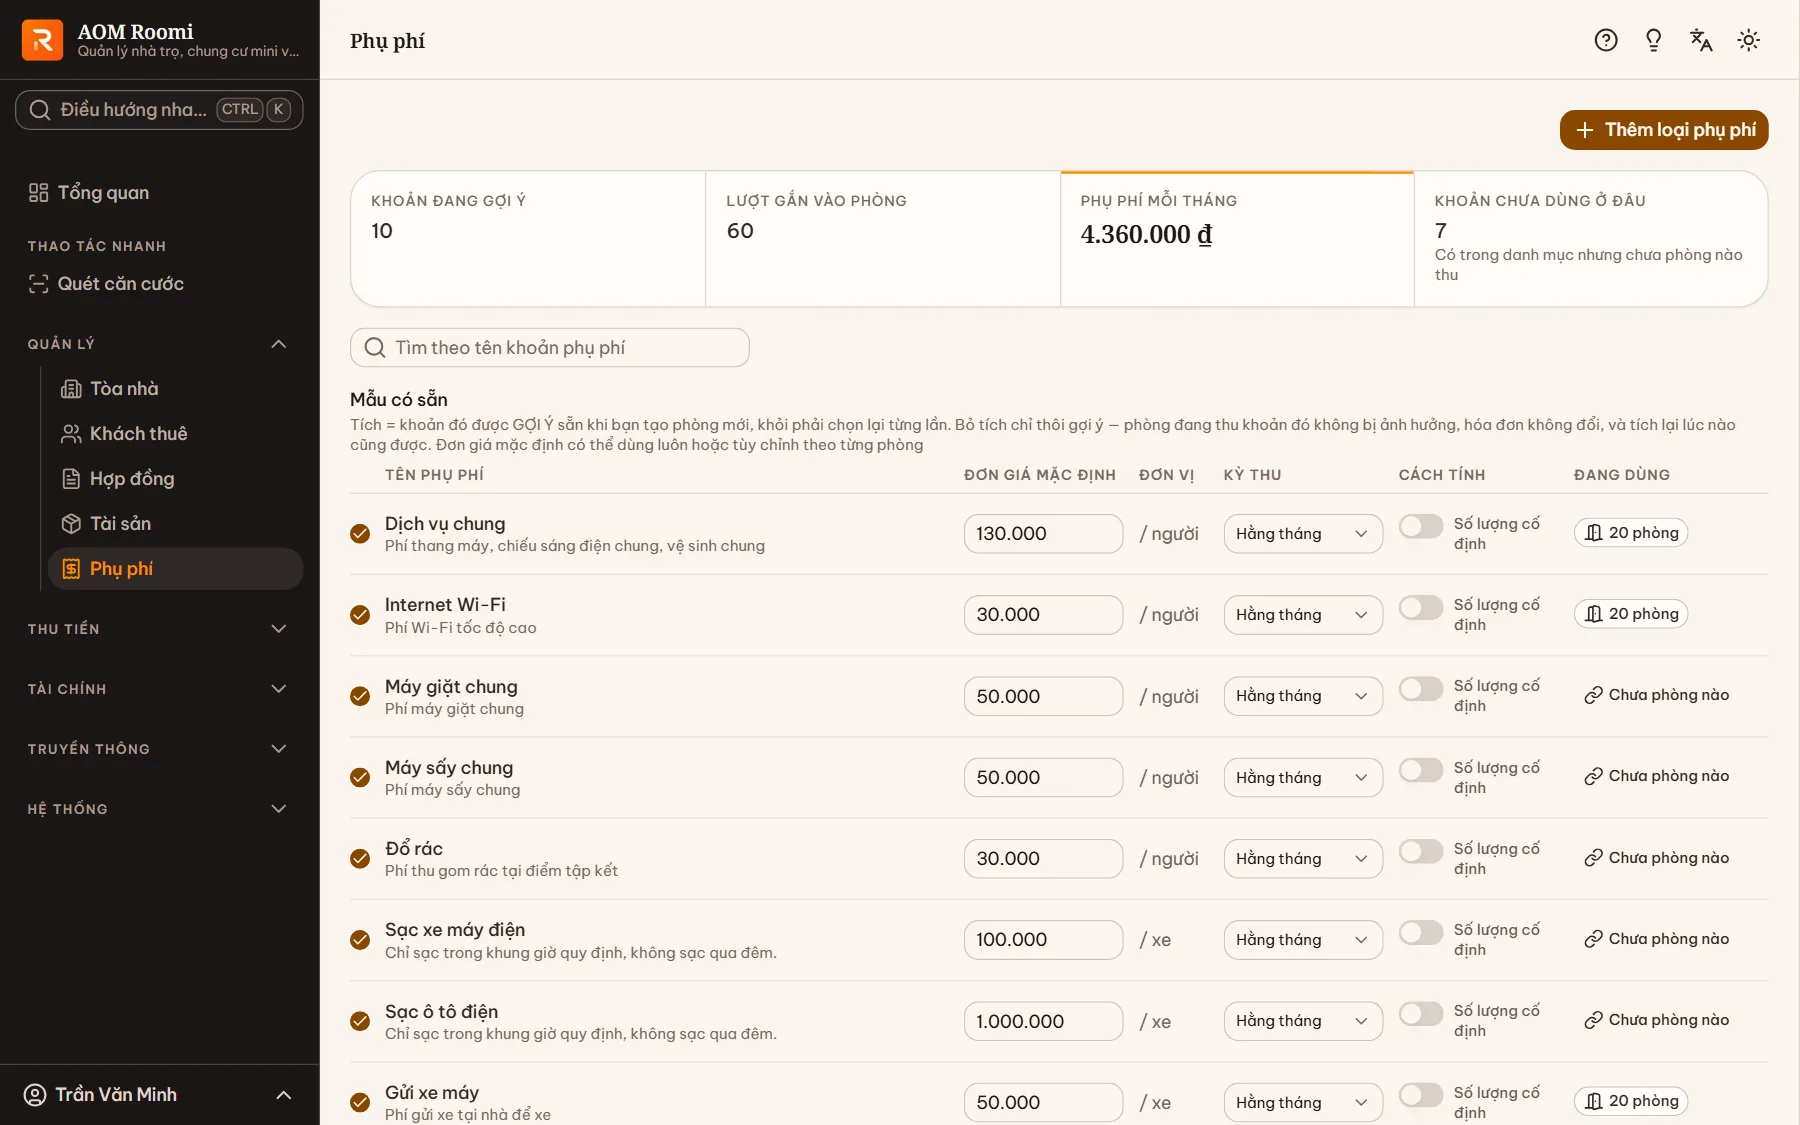
Task: Click the link icon in Máy giặt chung row
Action: click(1593, 695)
